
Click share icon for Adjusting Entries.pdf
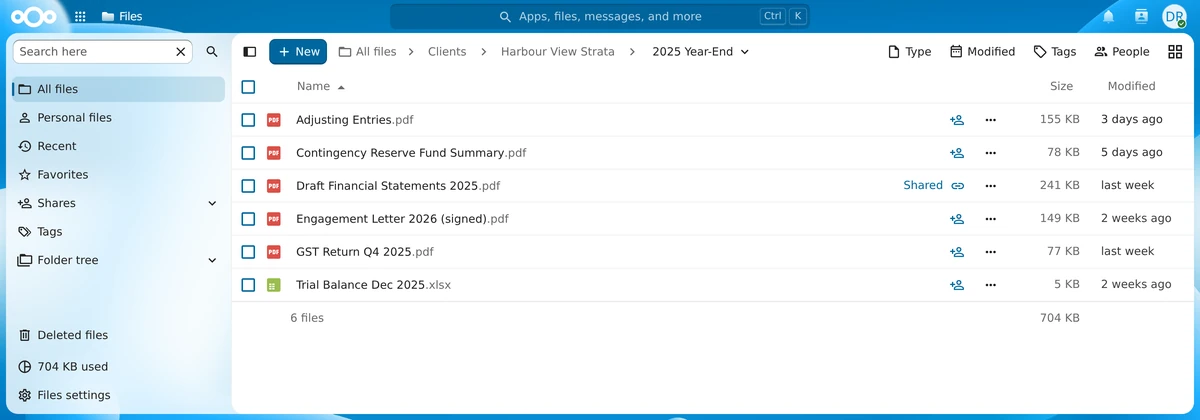[957, 119]
